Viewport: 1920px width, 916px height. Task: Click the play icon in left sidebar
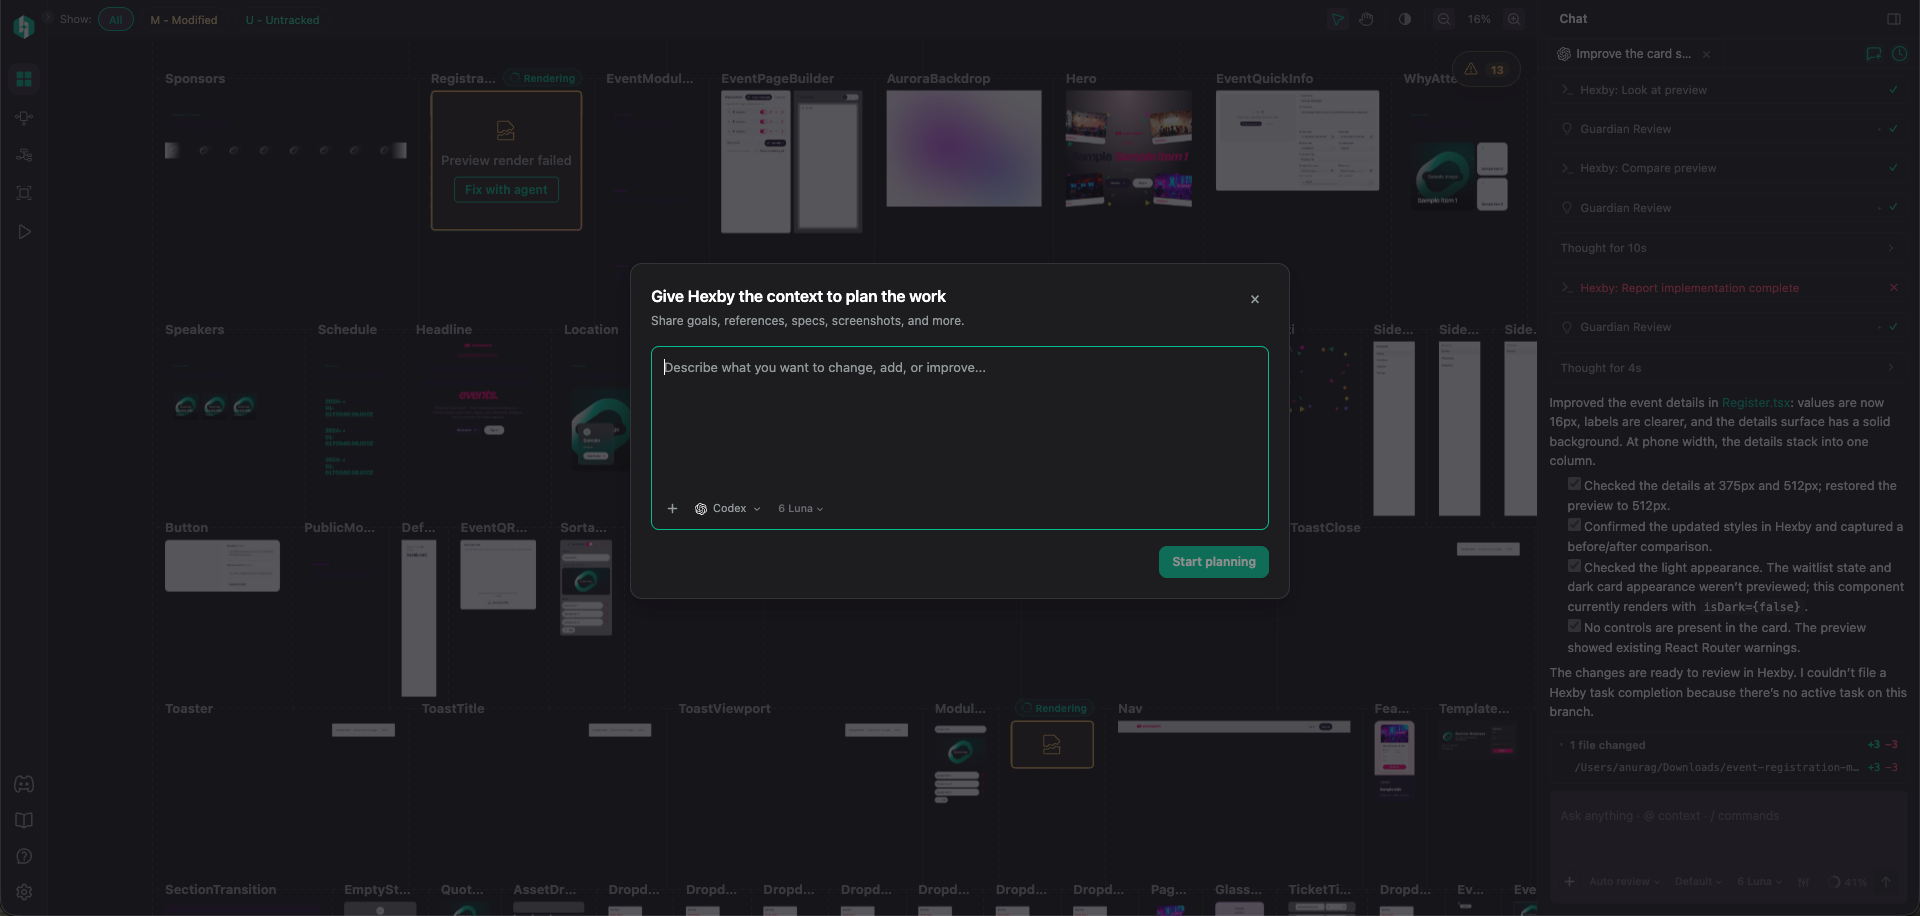(24, 232)
